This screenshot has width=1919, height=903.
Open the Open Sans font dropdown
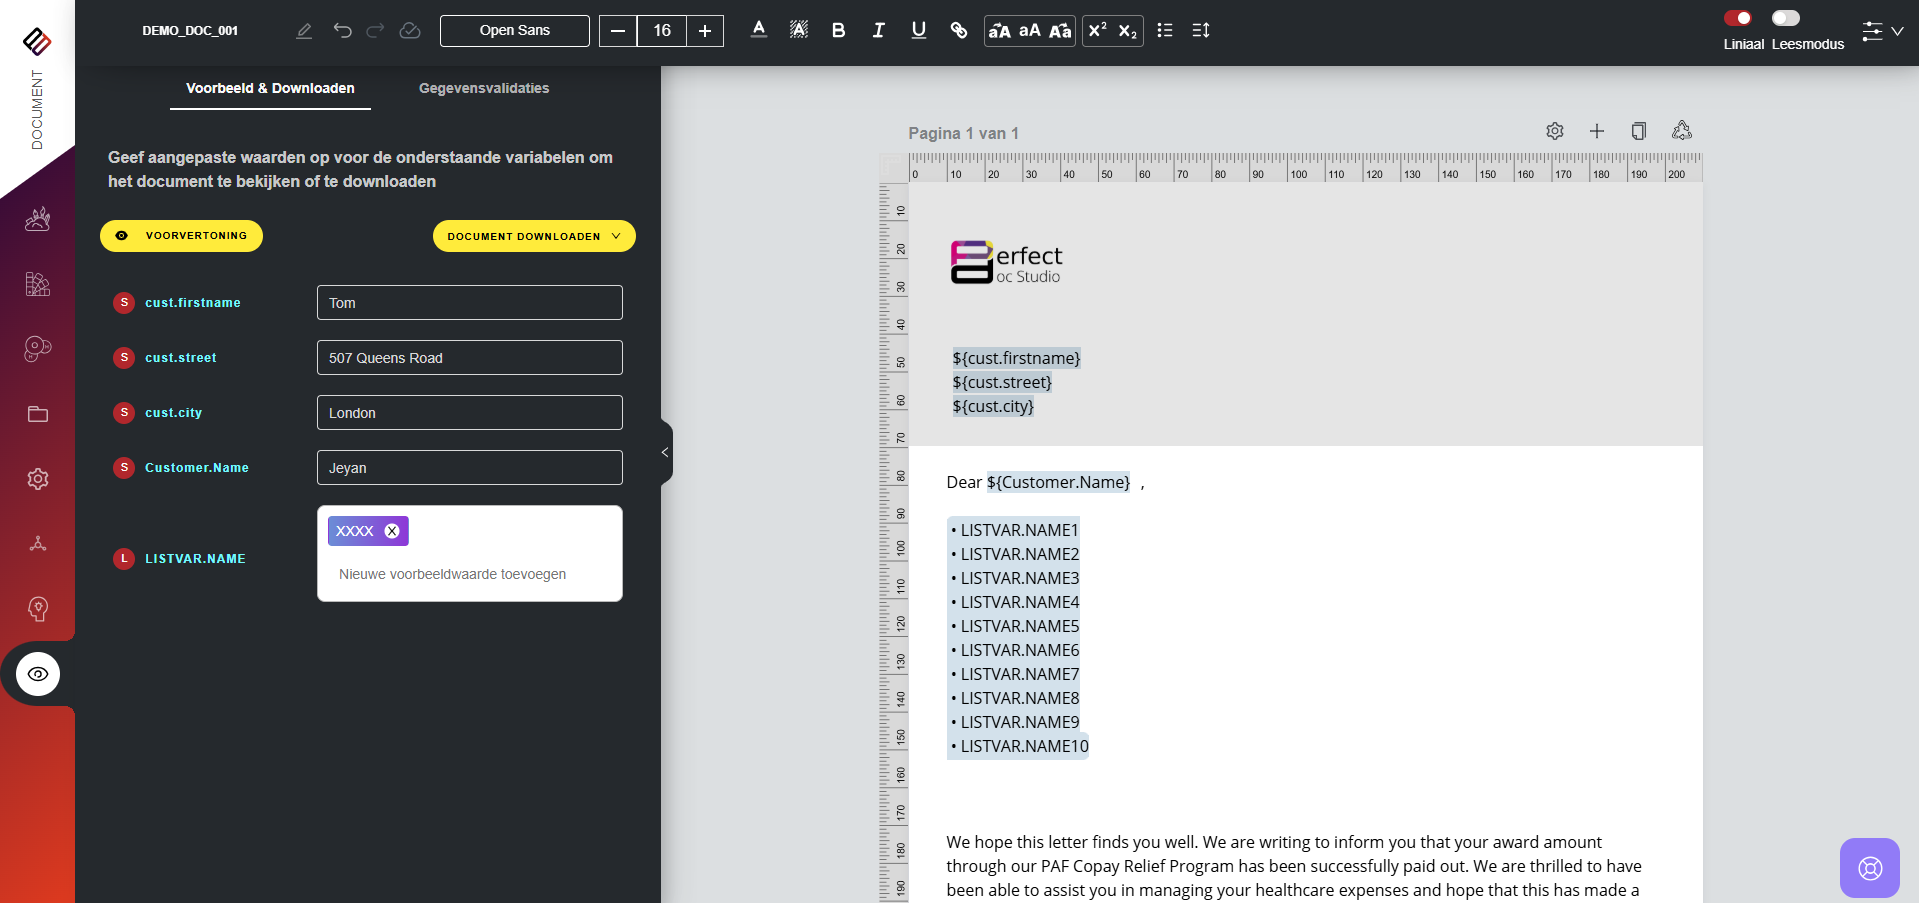click(514, 31)
